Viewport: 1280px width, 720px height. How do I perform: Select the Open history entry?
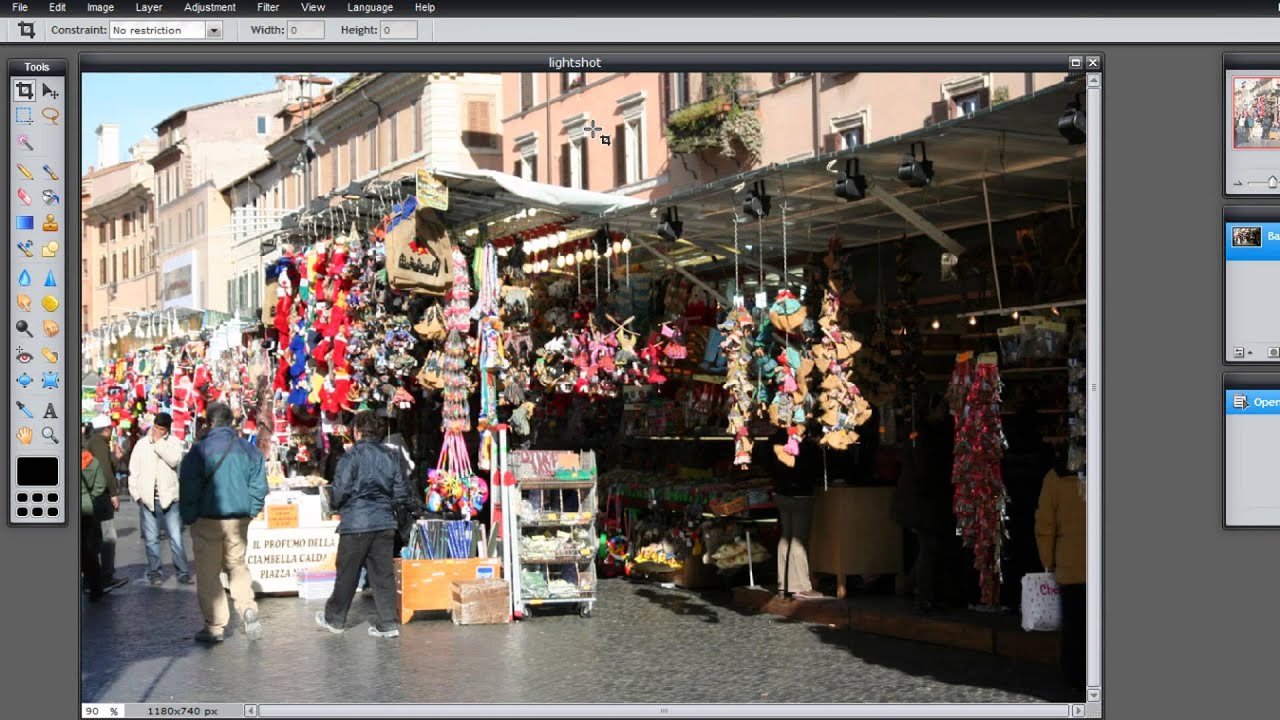[1253, 402]
